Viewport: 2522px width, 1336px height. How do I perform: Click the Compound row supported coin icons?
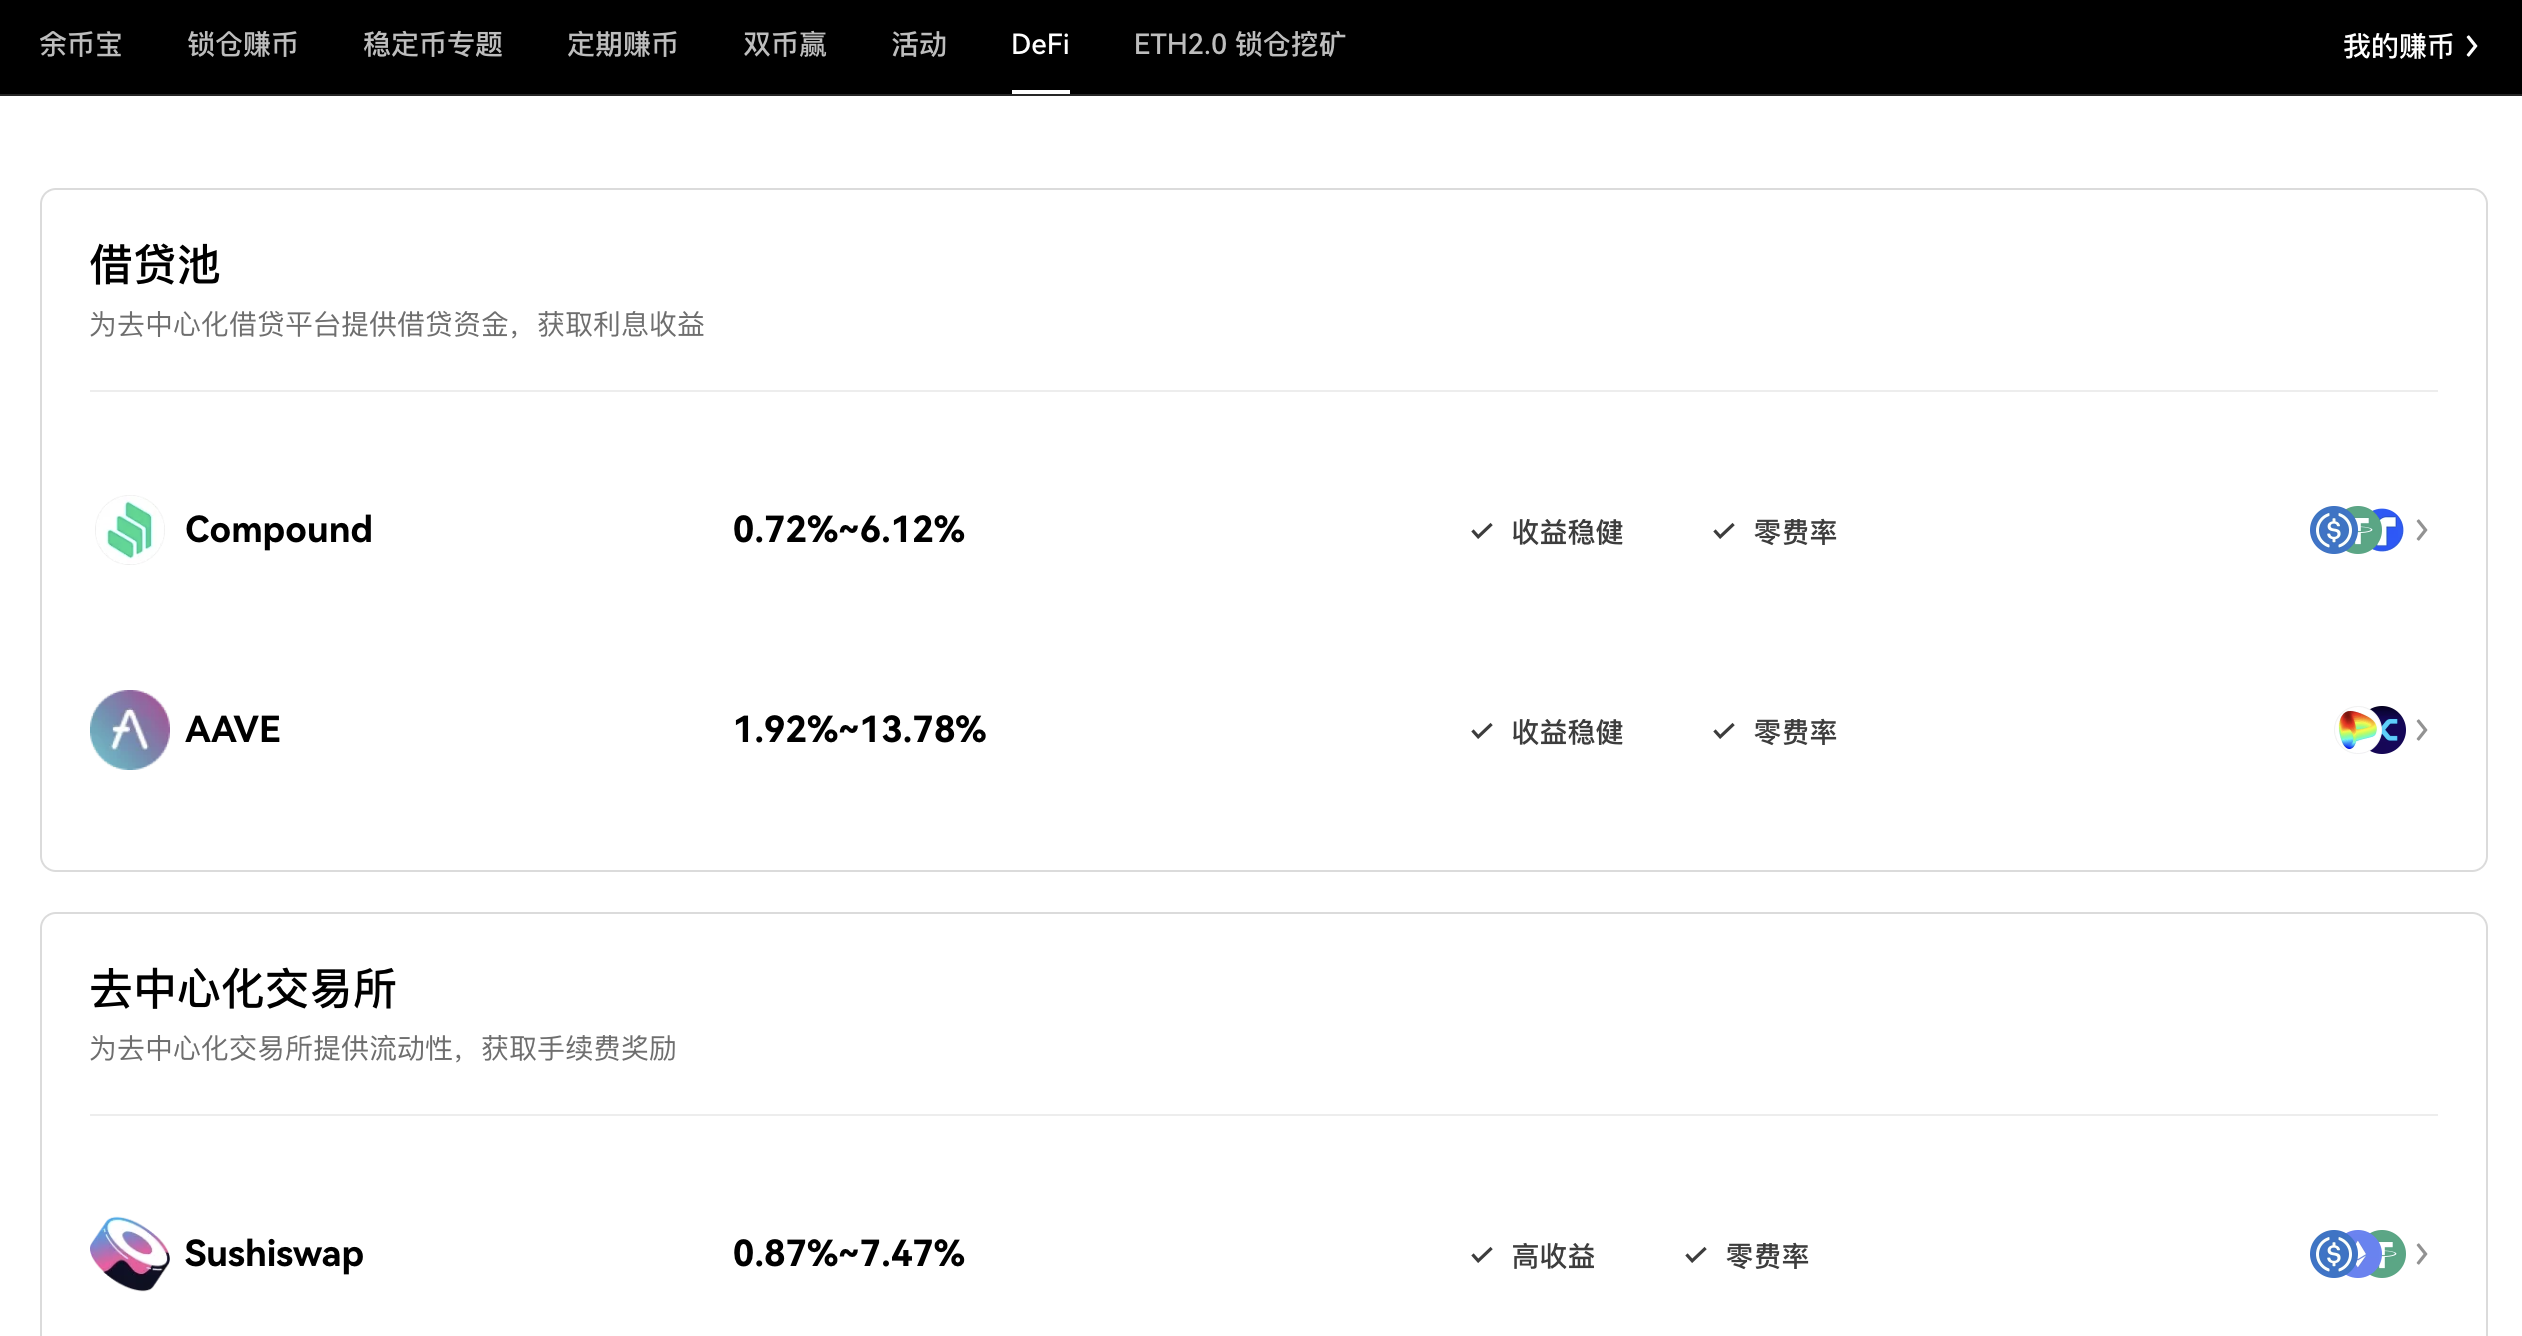2356,530
